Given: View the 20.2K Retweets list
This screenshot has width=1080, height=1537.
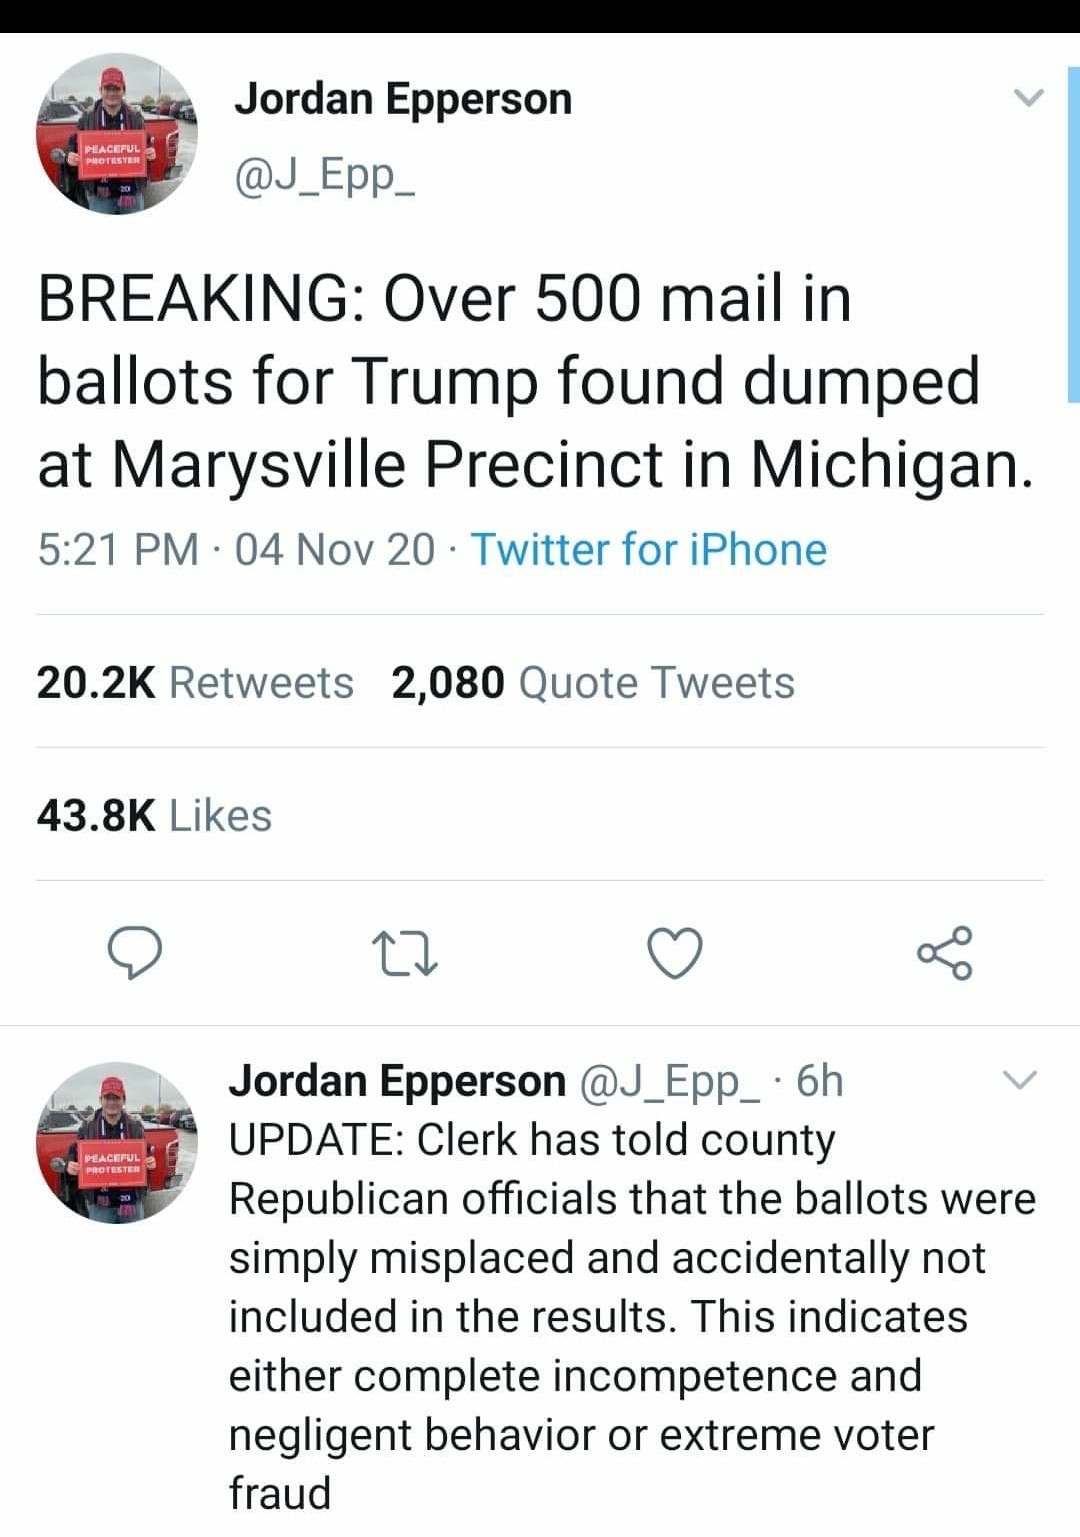Looking at the screenshot, I should (195, 683).
